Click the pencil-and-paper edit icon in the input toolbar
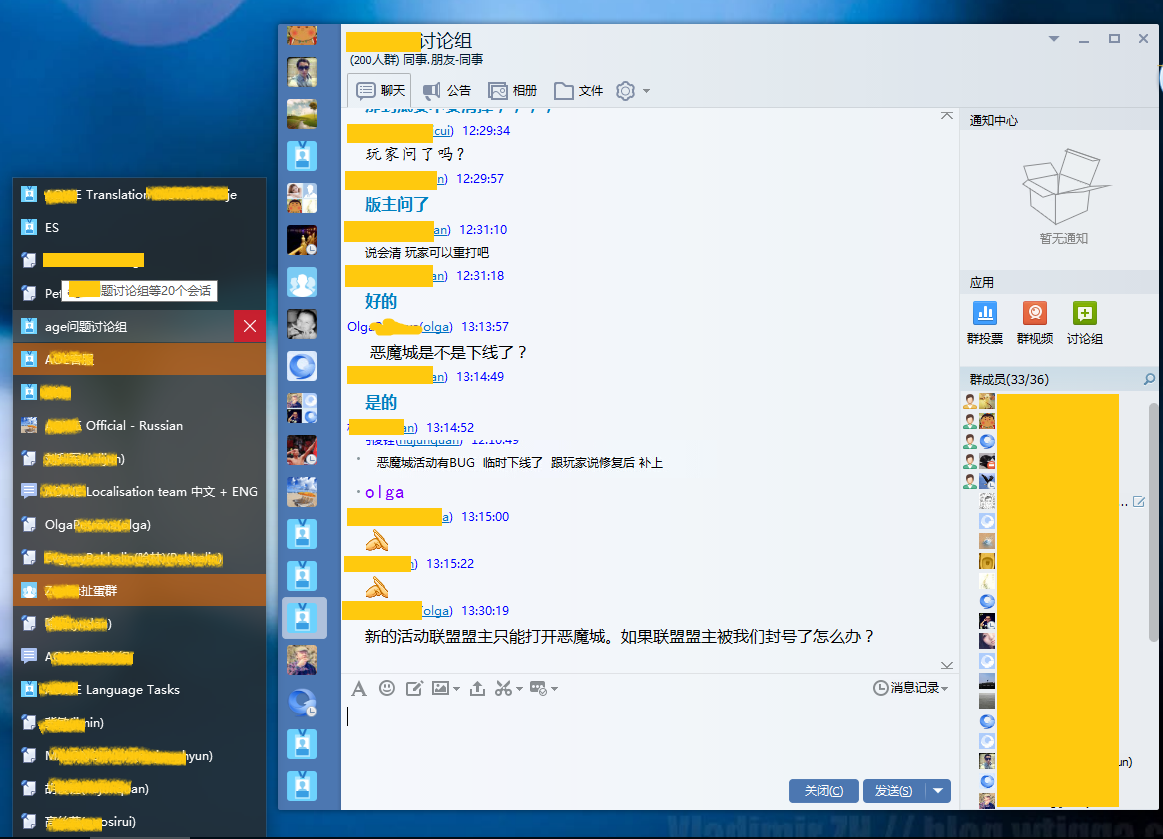The width and height of the screenshot is (1163, 839). (414, 688)
